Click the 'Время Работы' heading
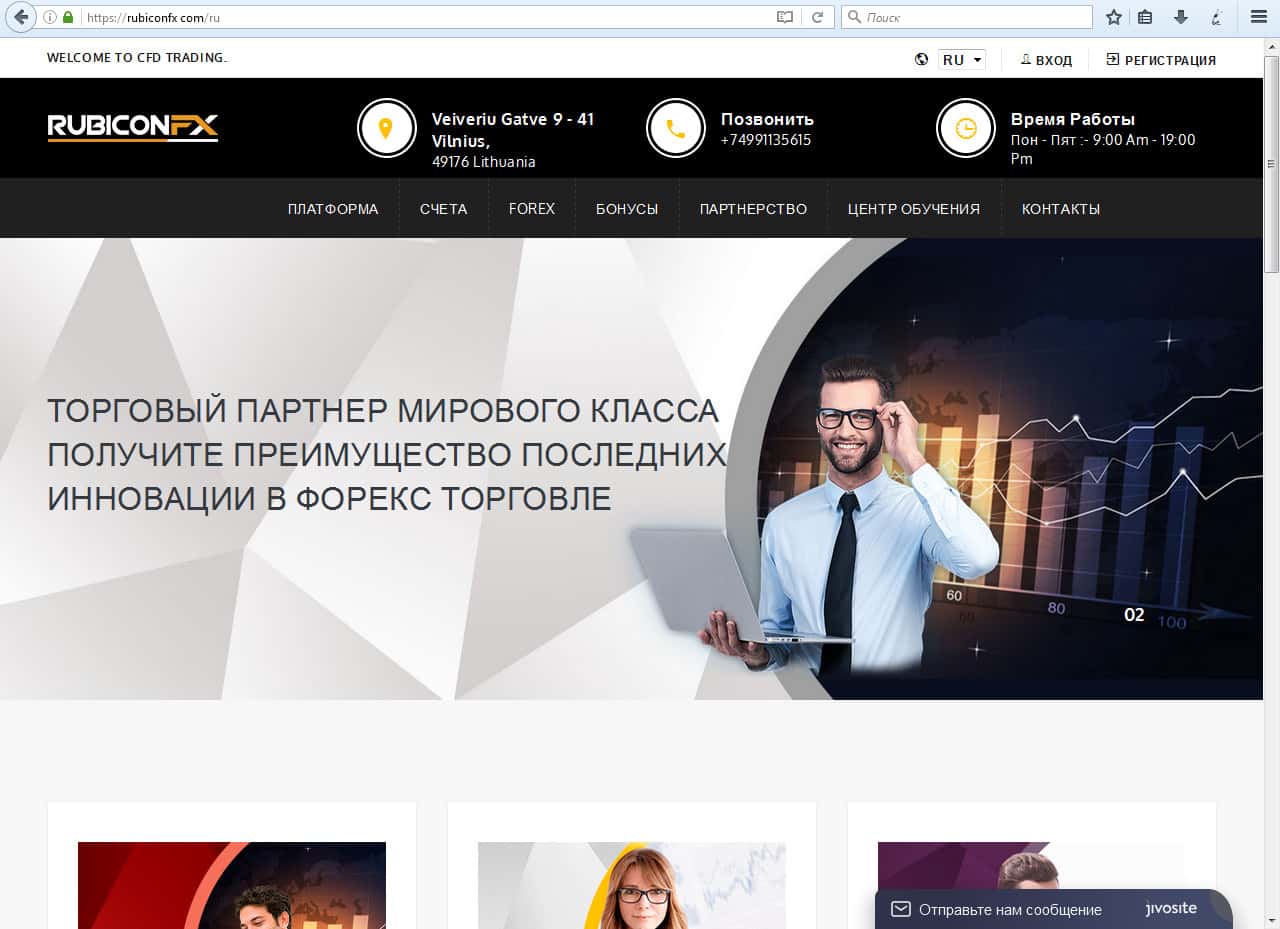 click(1073, 119)
